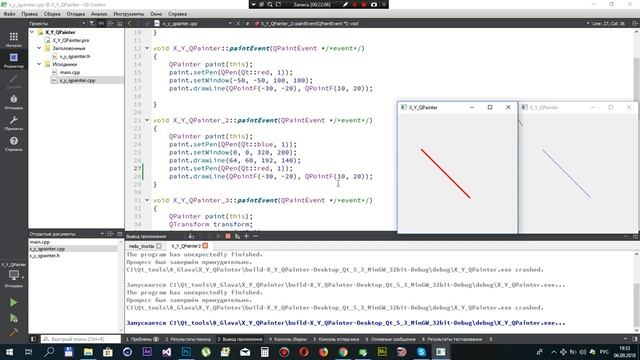The image size is (640, 360).
Task: Click the Быстрый поиск locator field
Action: coord(81,339)
